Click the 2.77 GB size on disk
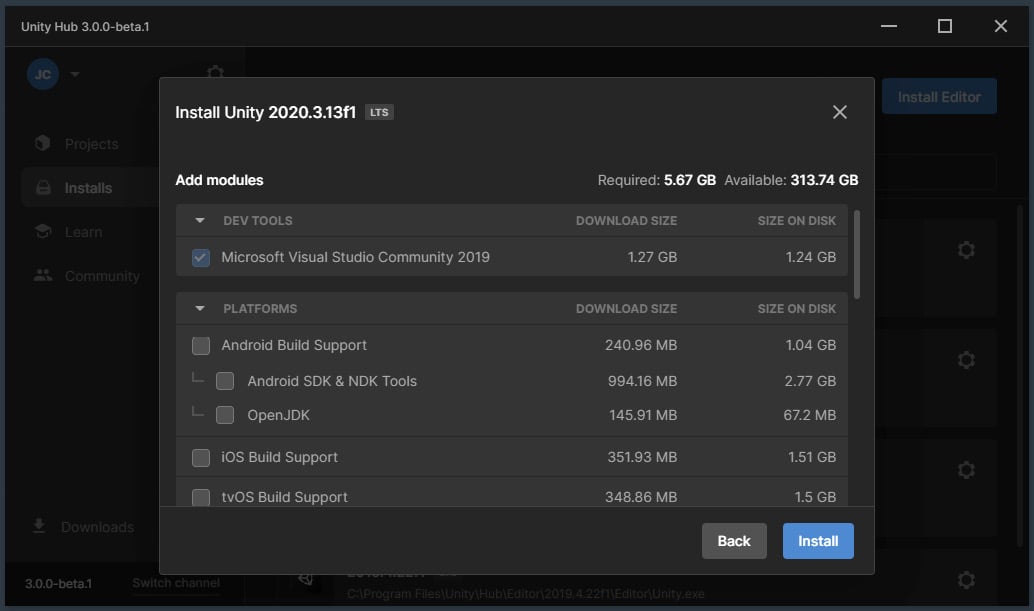 point(810,381)
